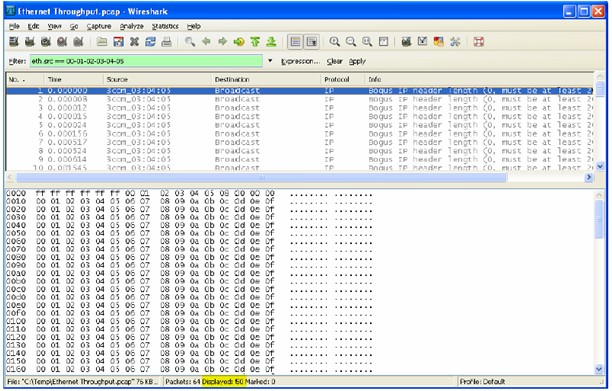Viewport: 612px width, 391px height.
Task: Select packet 9 at time 0.000614
Action: click(299, 159)
